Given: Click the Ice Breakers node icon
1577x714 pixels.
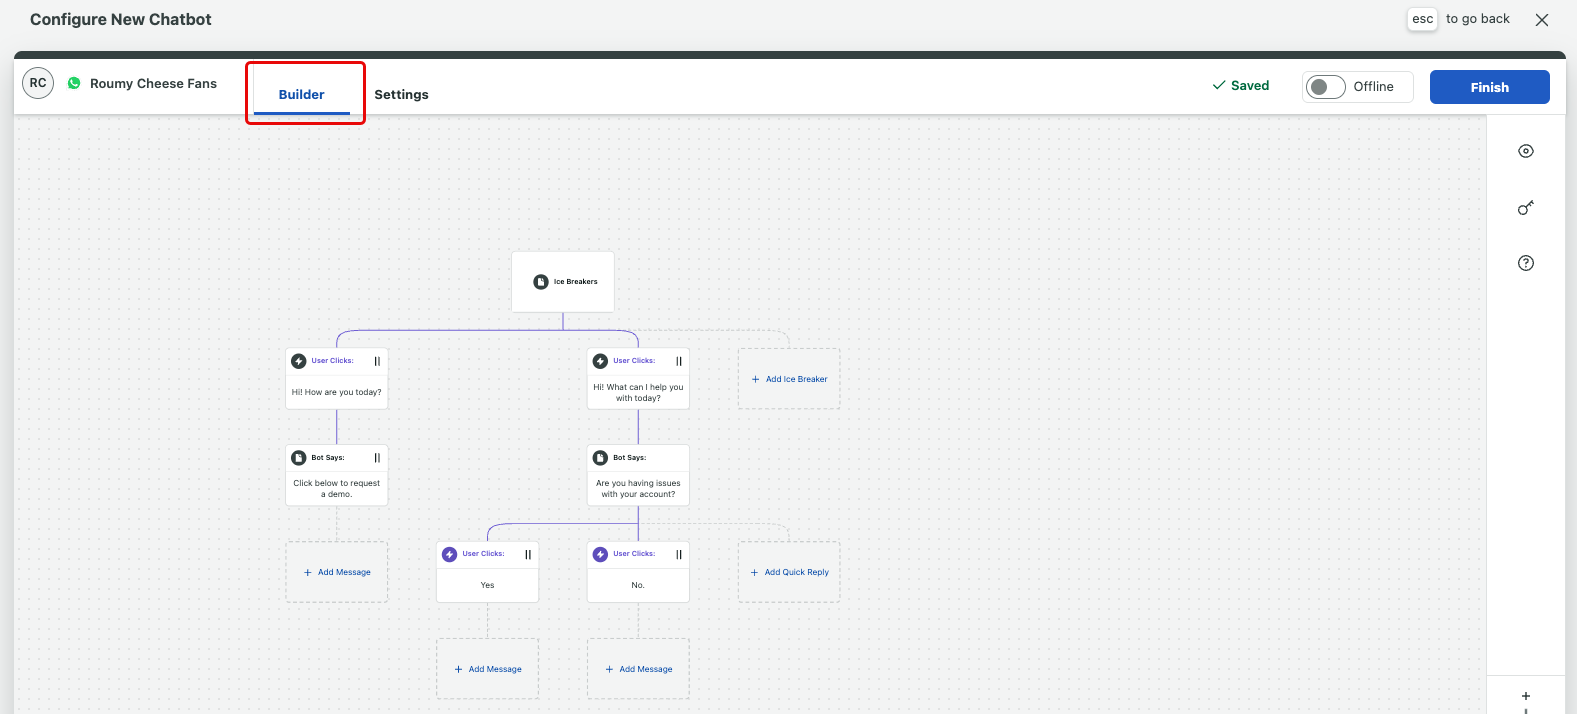Looking at the screenshot, I should [541, 282].
